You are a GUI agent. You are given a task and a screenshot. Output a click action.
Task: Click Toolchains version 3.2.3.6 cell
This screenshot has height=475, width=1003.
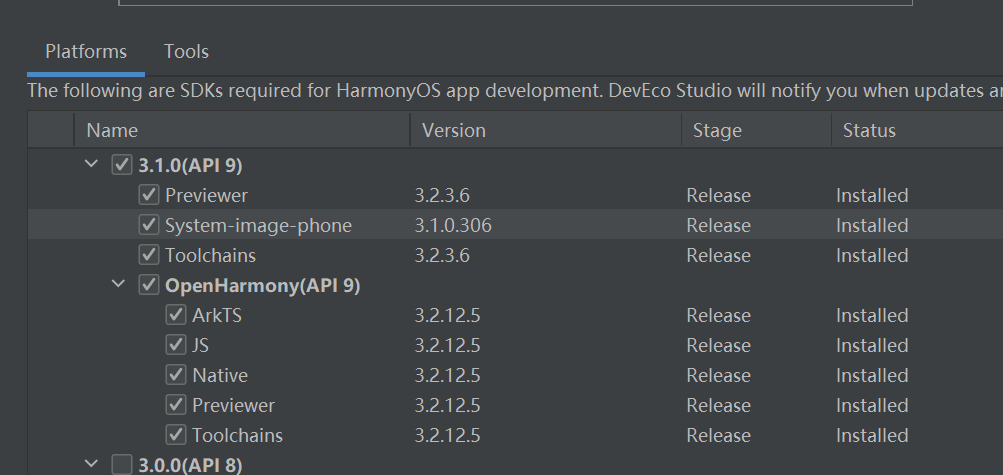442,255
